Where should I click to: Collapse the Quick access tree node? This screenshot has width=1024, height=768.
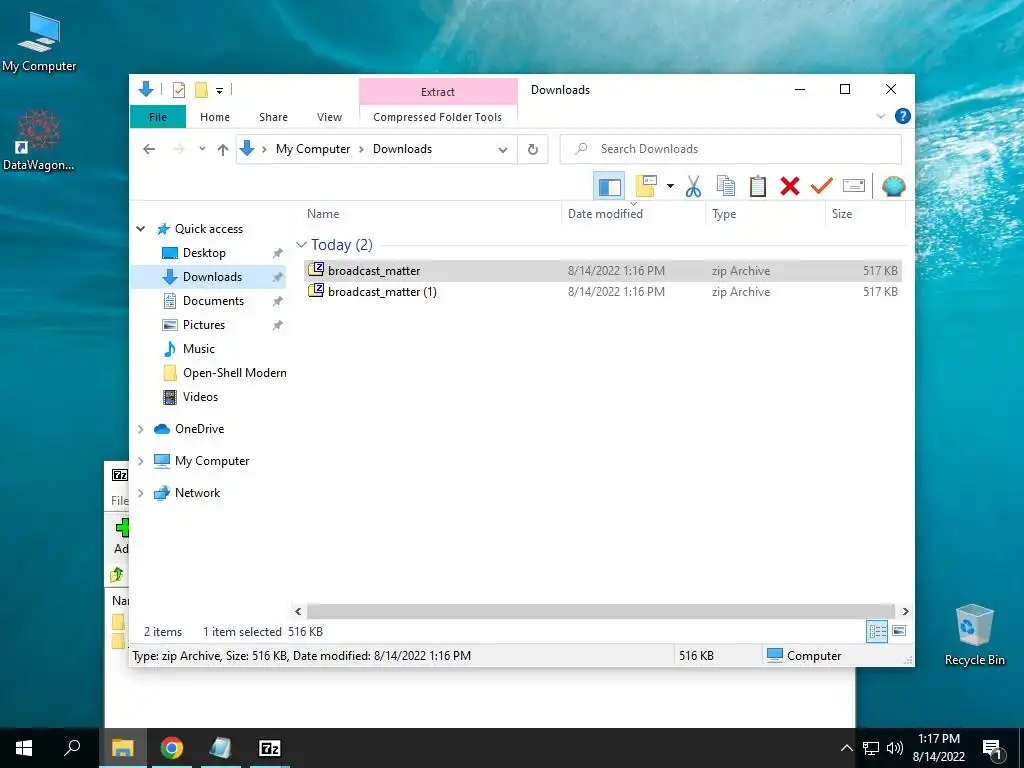pos(140,229)
